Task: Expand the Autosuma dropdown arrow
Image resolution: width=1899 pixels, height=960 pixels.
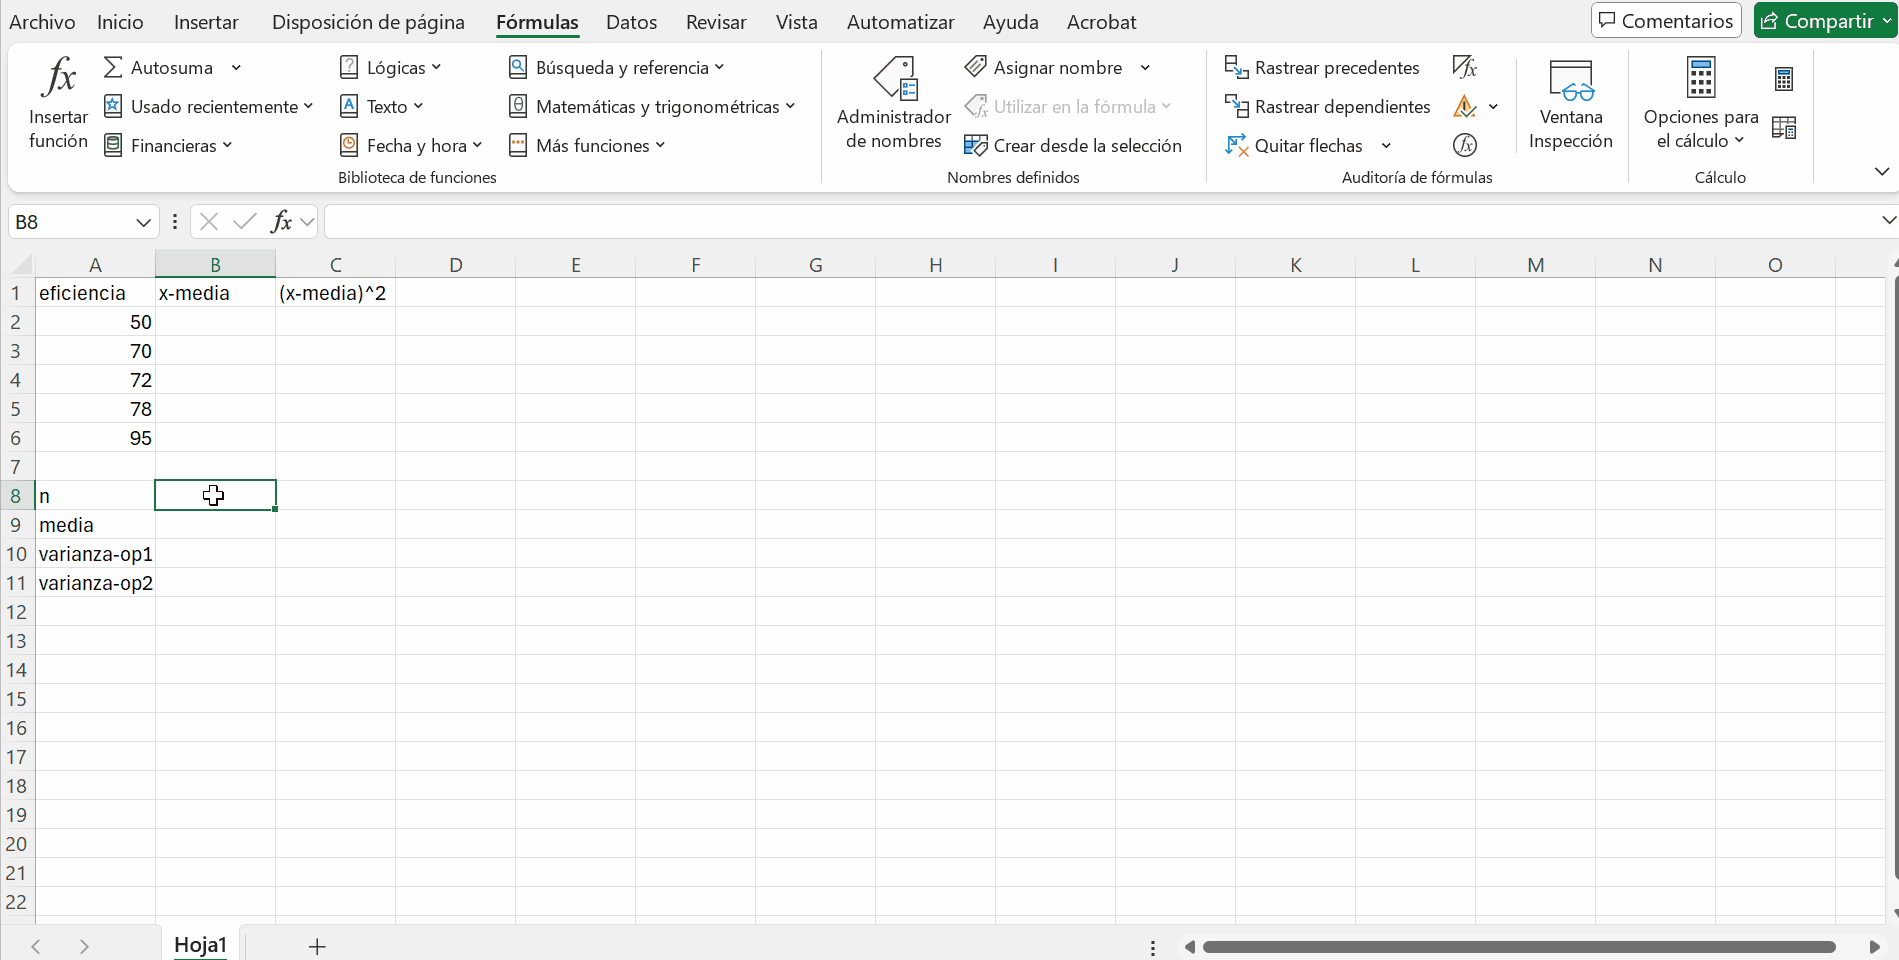Action: pyautogui.click(x=236, y=68)
